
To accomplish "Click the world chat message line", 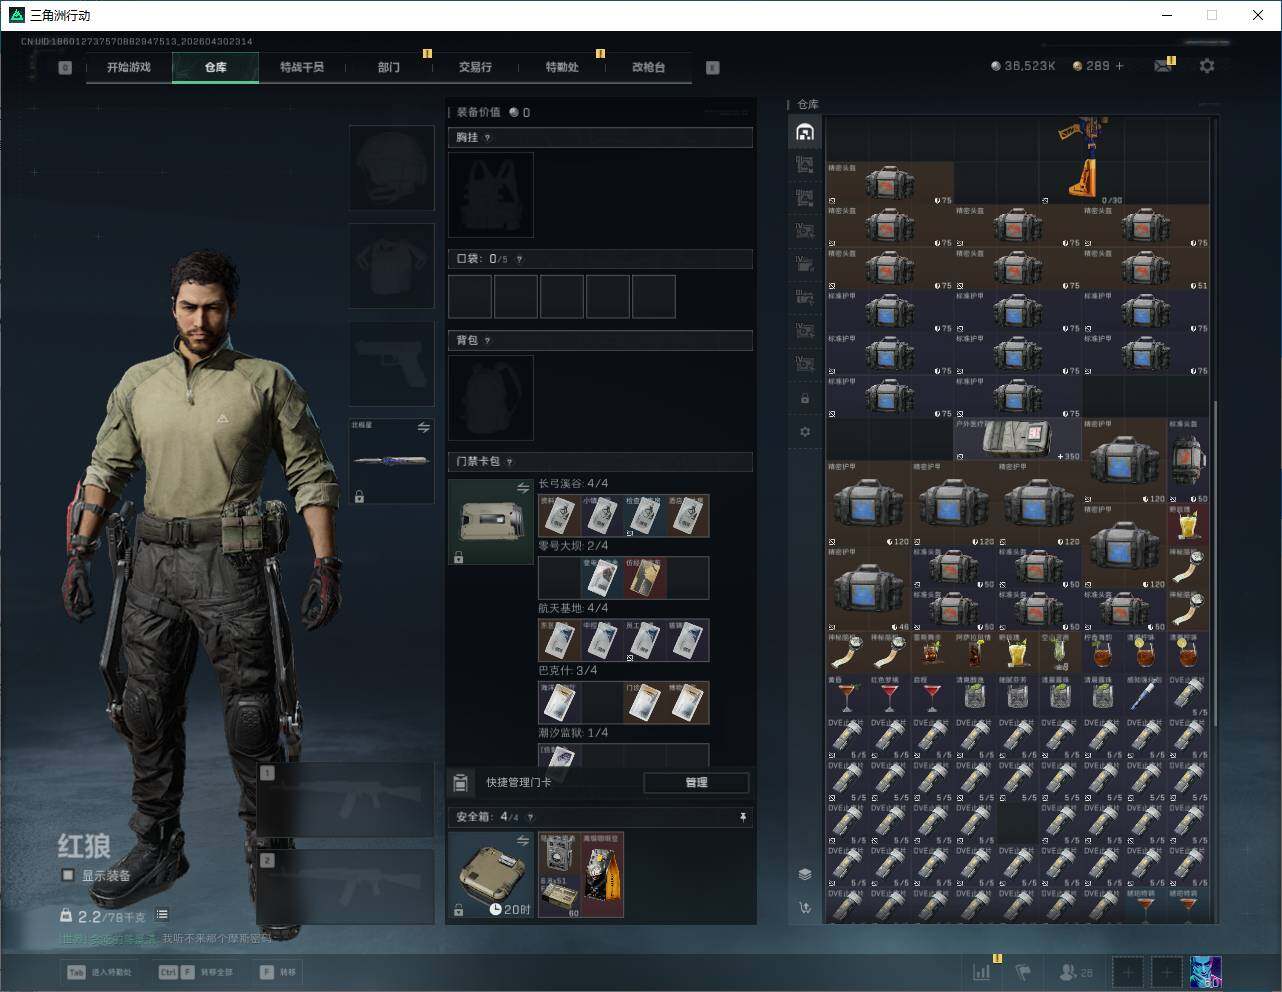I will [165, 938].
